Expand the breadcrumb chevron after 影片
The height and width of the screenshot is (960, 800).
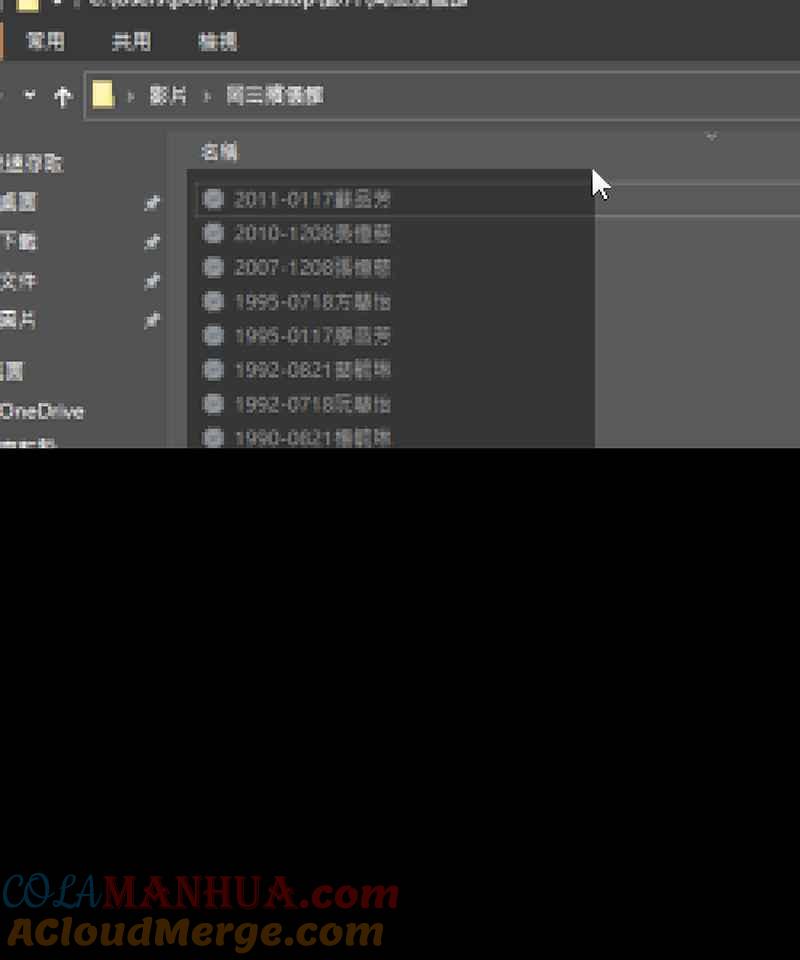pyautogui.click(x=208, y=97)
